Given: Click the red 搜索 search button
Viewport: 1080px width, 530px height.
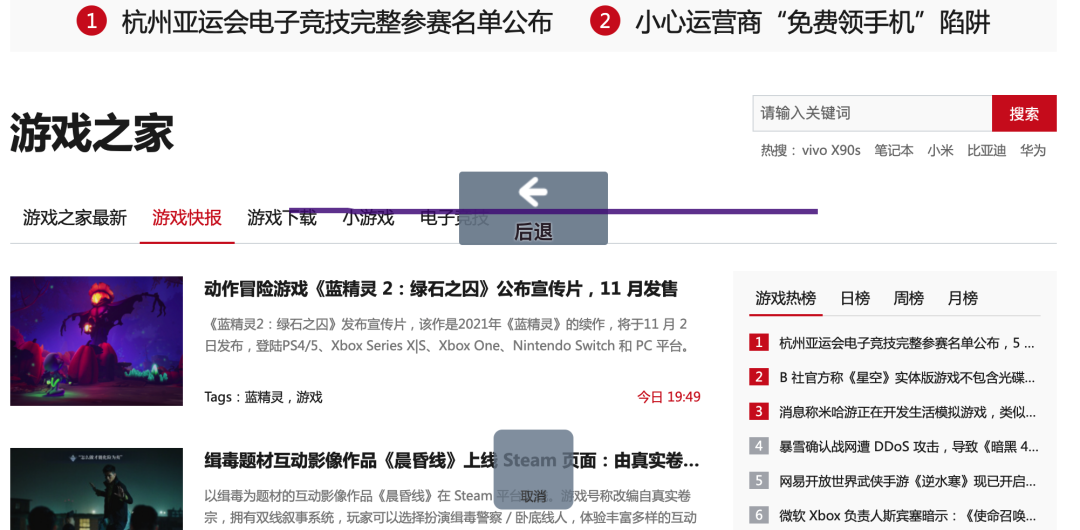Looking at the screenshot, I should pos(1024,113).
